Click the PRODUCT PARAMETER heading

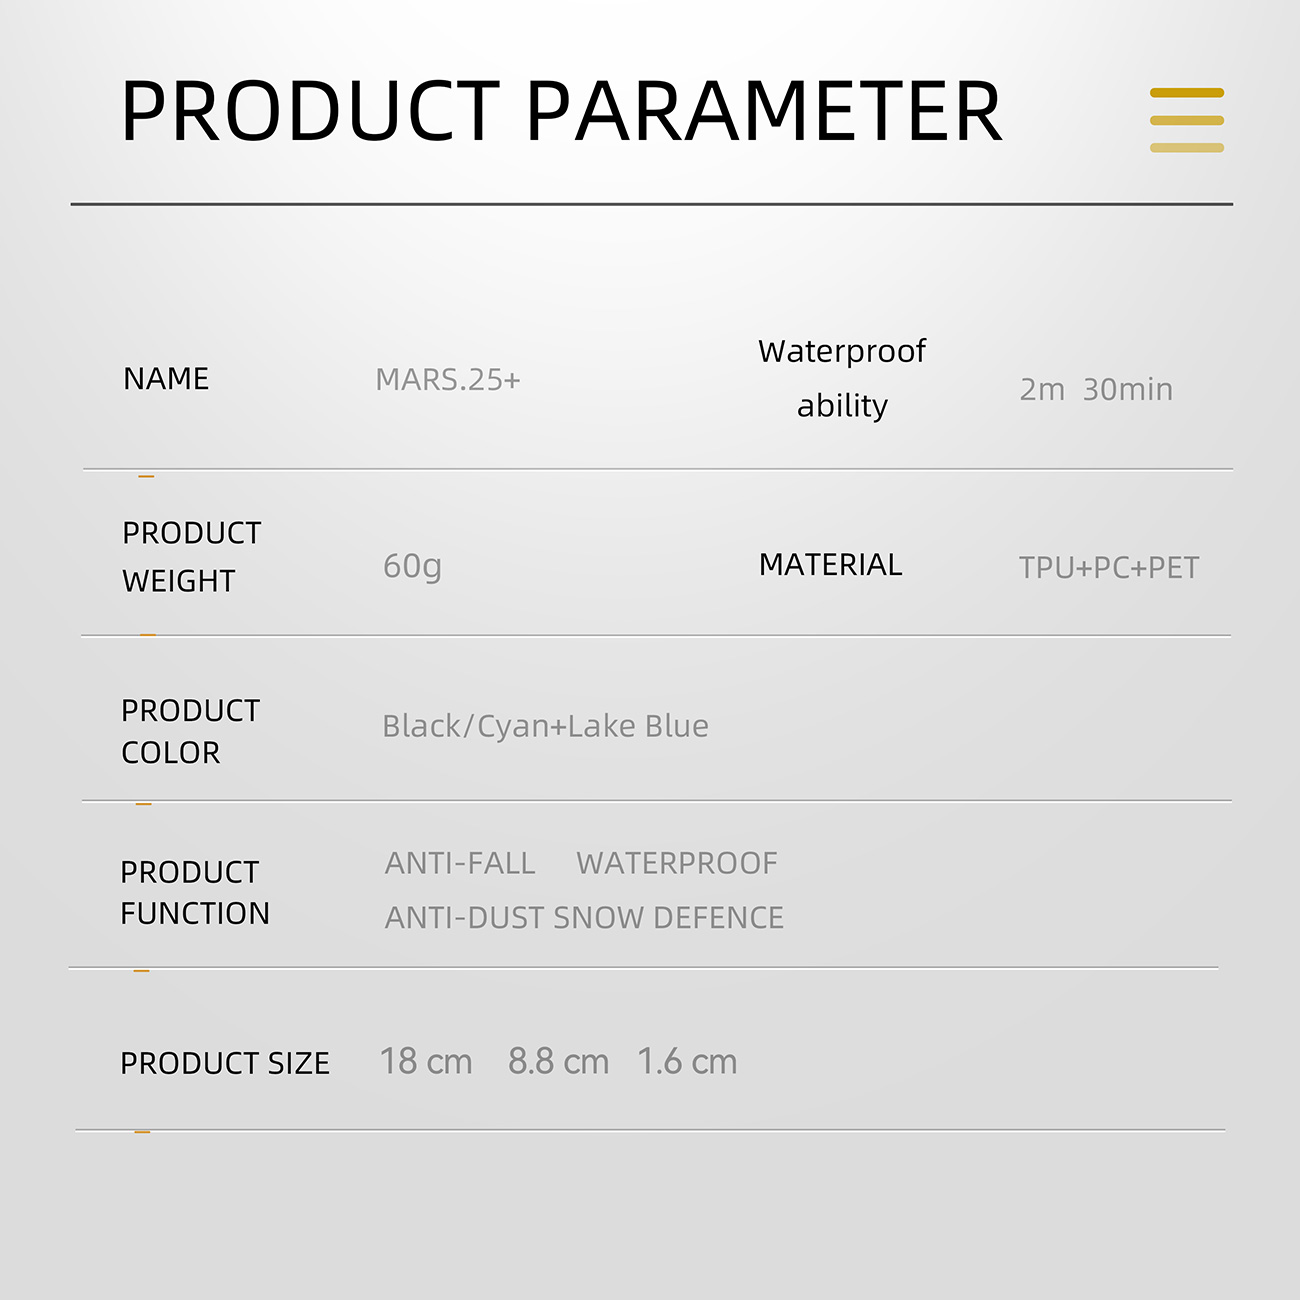point(560,112)
